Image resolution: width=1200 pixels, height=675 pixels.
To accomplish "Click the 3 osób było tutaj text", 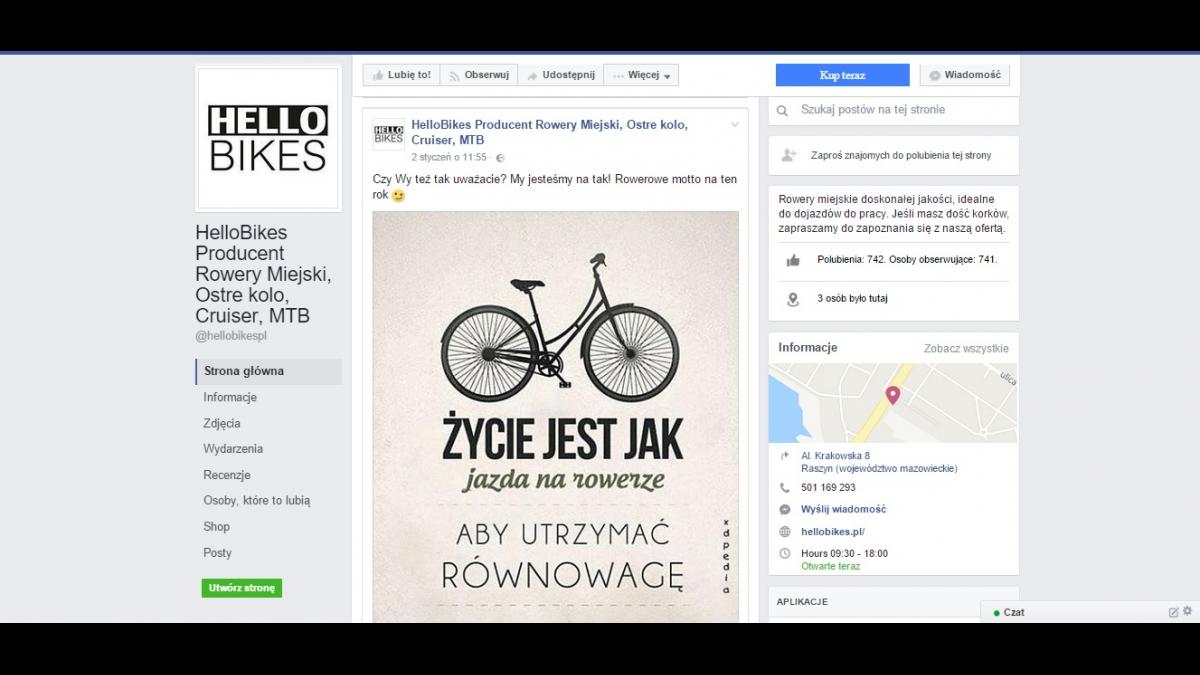I will pyautogui.click(x=852, y=299).
